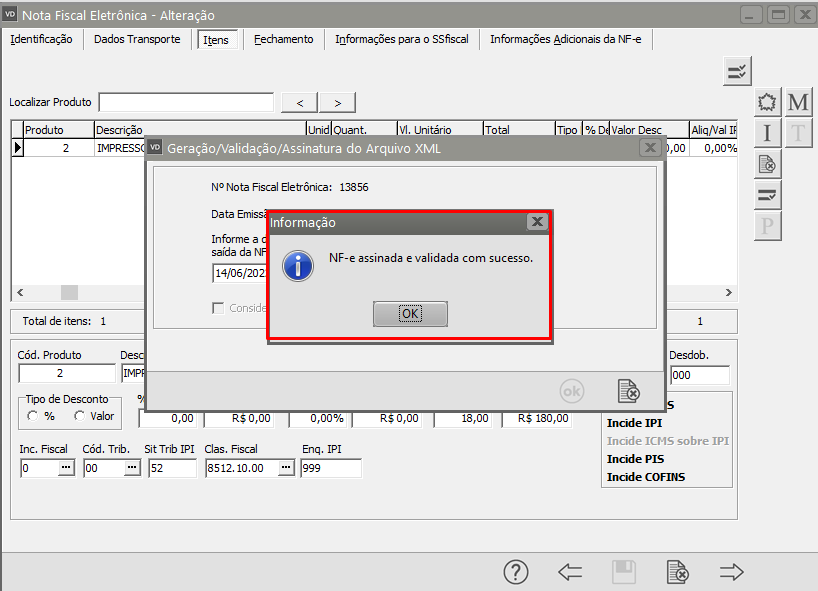Select the '%' discount type radio

33,416
